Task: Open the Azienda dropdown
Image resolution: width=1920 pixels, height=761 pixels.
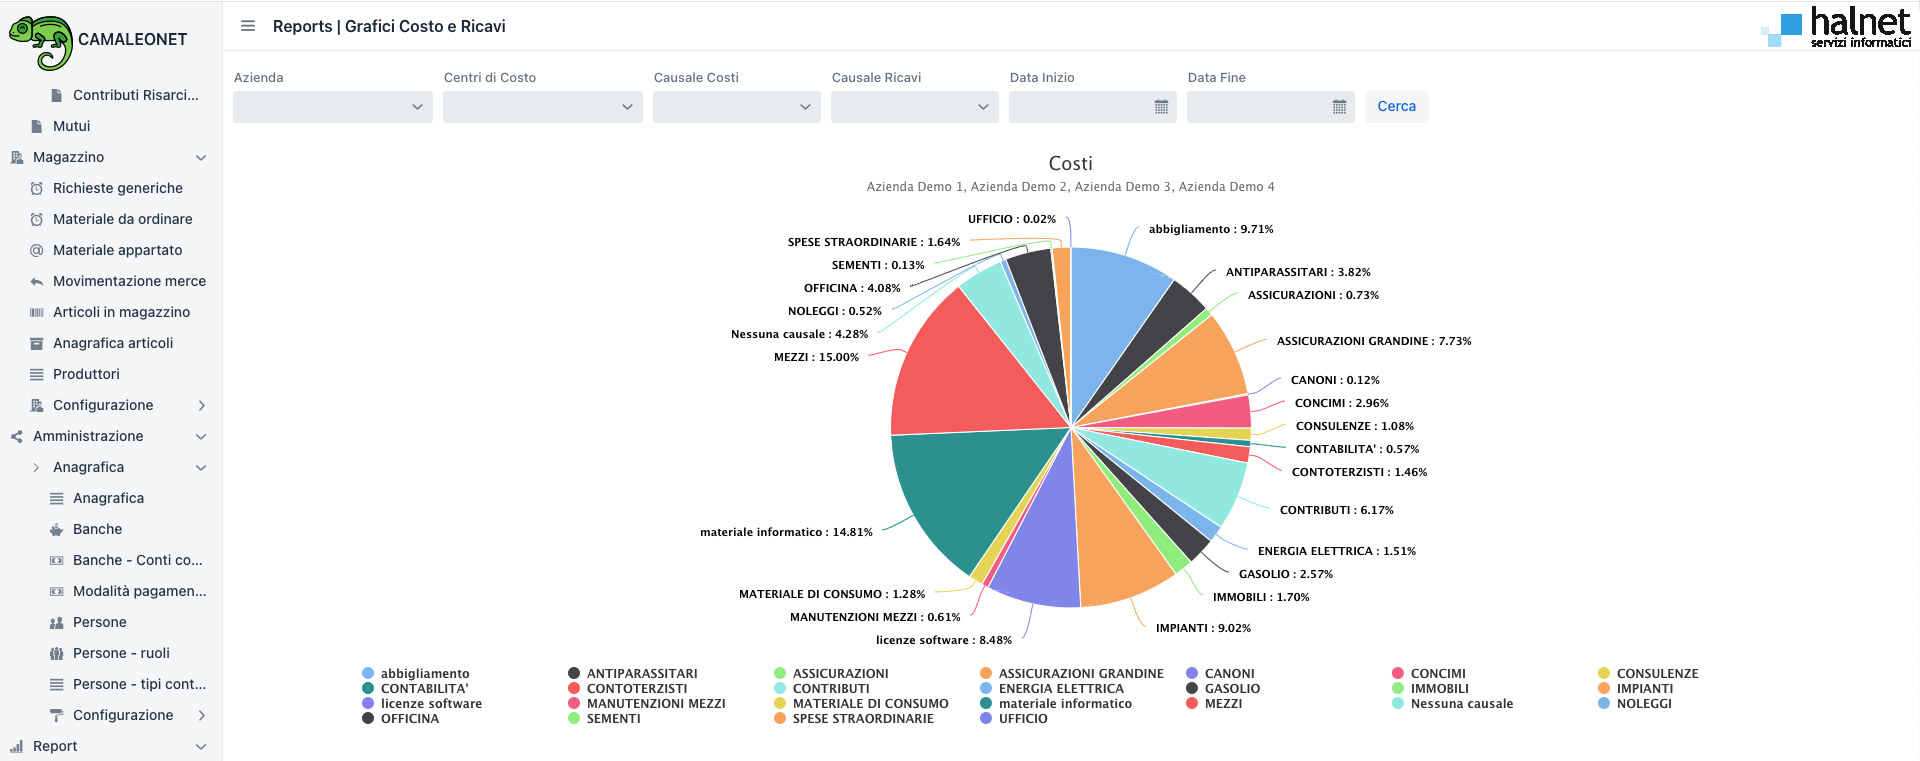Action: point(332,107)
